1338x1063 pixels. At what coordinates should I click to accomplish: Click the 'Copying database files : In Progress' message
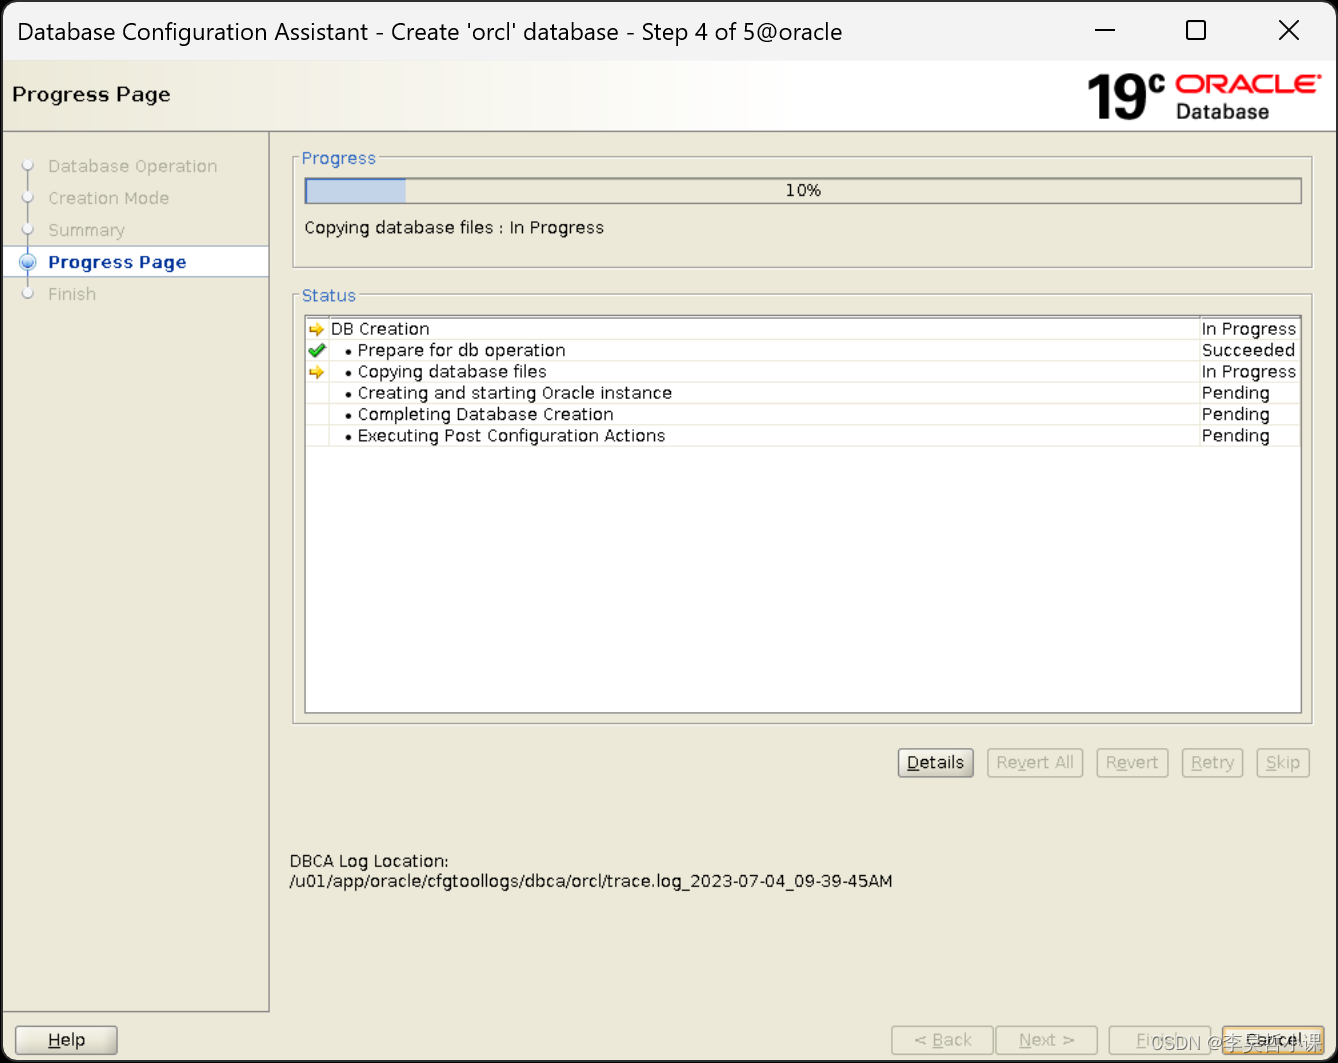(454, 228)
